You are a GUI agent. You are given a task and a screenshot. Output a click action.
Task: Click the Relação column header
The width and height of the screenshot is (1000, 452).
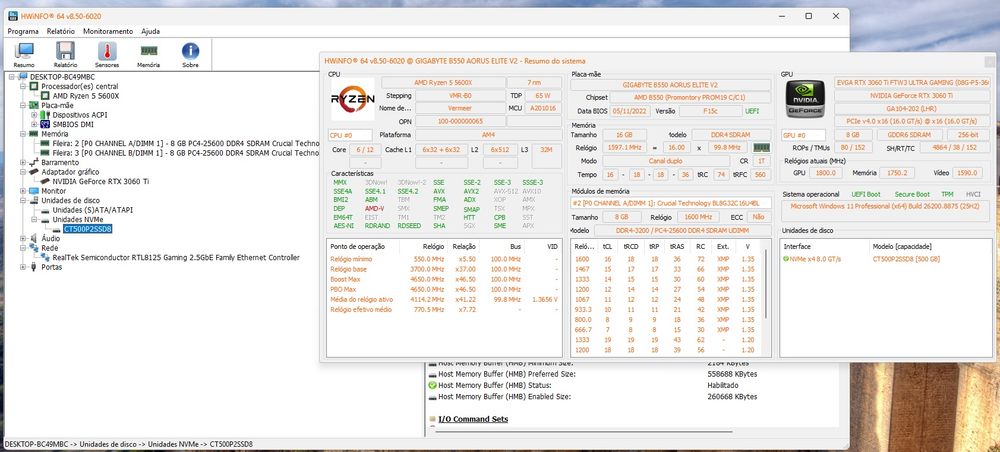pos(464,246)
